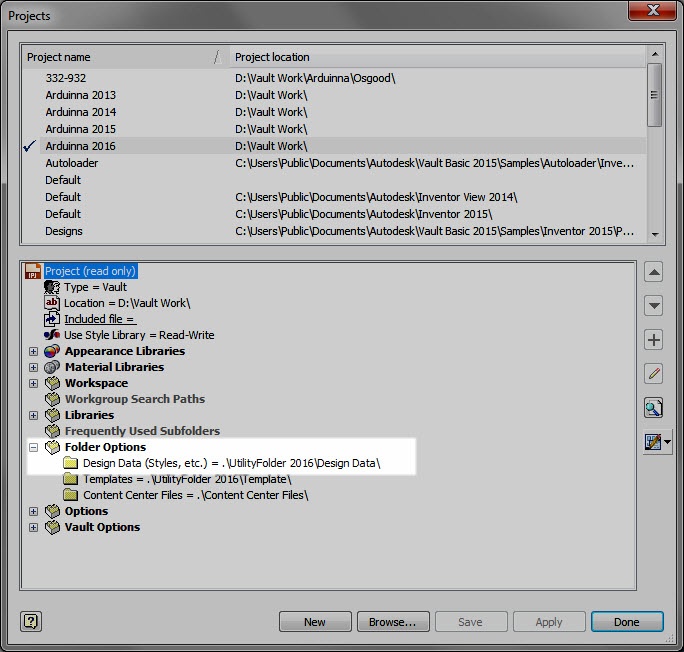This screenshot has width=684, height=652.
Task: Click the Done button
Action: [627, 621]
